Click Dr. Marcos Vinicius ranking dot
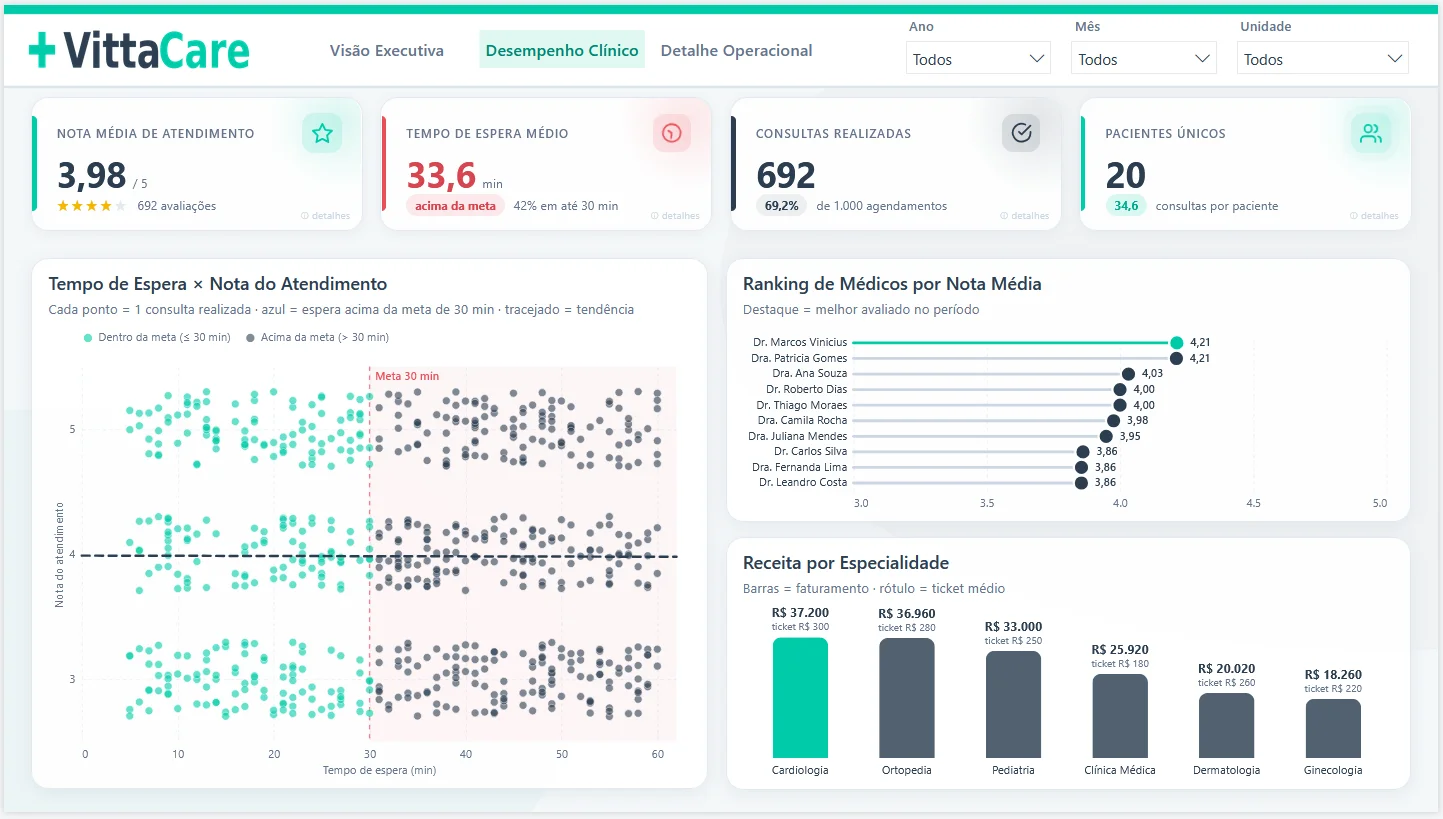Viewport: 1443px width, 819px height. point(1177,342)
